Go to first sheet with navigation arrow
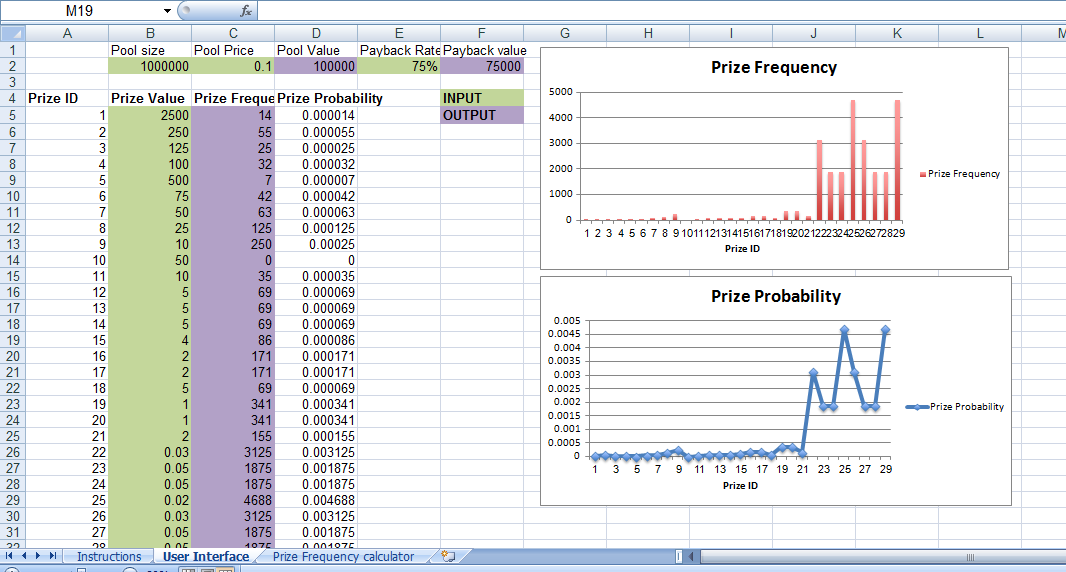The image size is (1066, 572). tap(9, 556)
